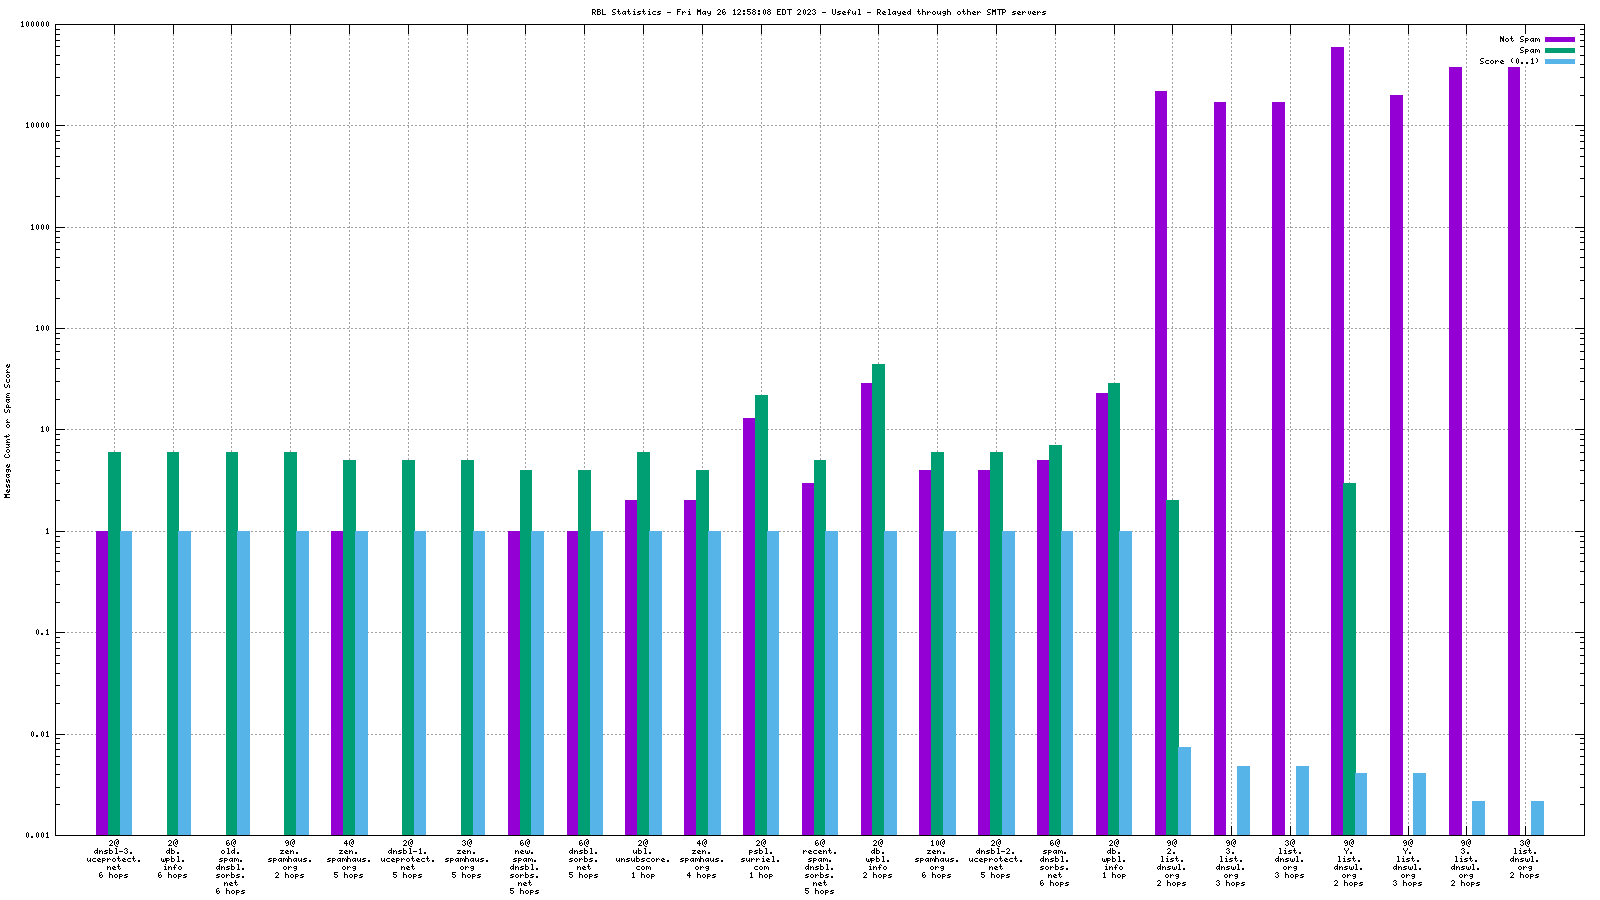The width and height of the screenshot is (1600, 900).
Task: Click the green Spam legend swatch
Action: (1559, 50)
